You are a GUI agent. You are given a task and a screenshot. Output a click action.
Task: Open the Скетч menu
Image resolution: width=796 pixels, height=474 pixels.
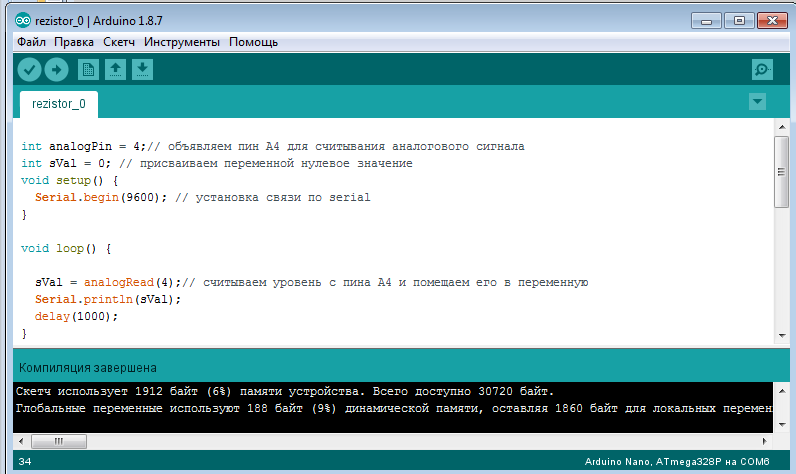click(119, 42)
